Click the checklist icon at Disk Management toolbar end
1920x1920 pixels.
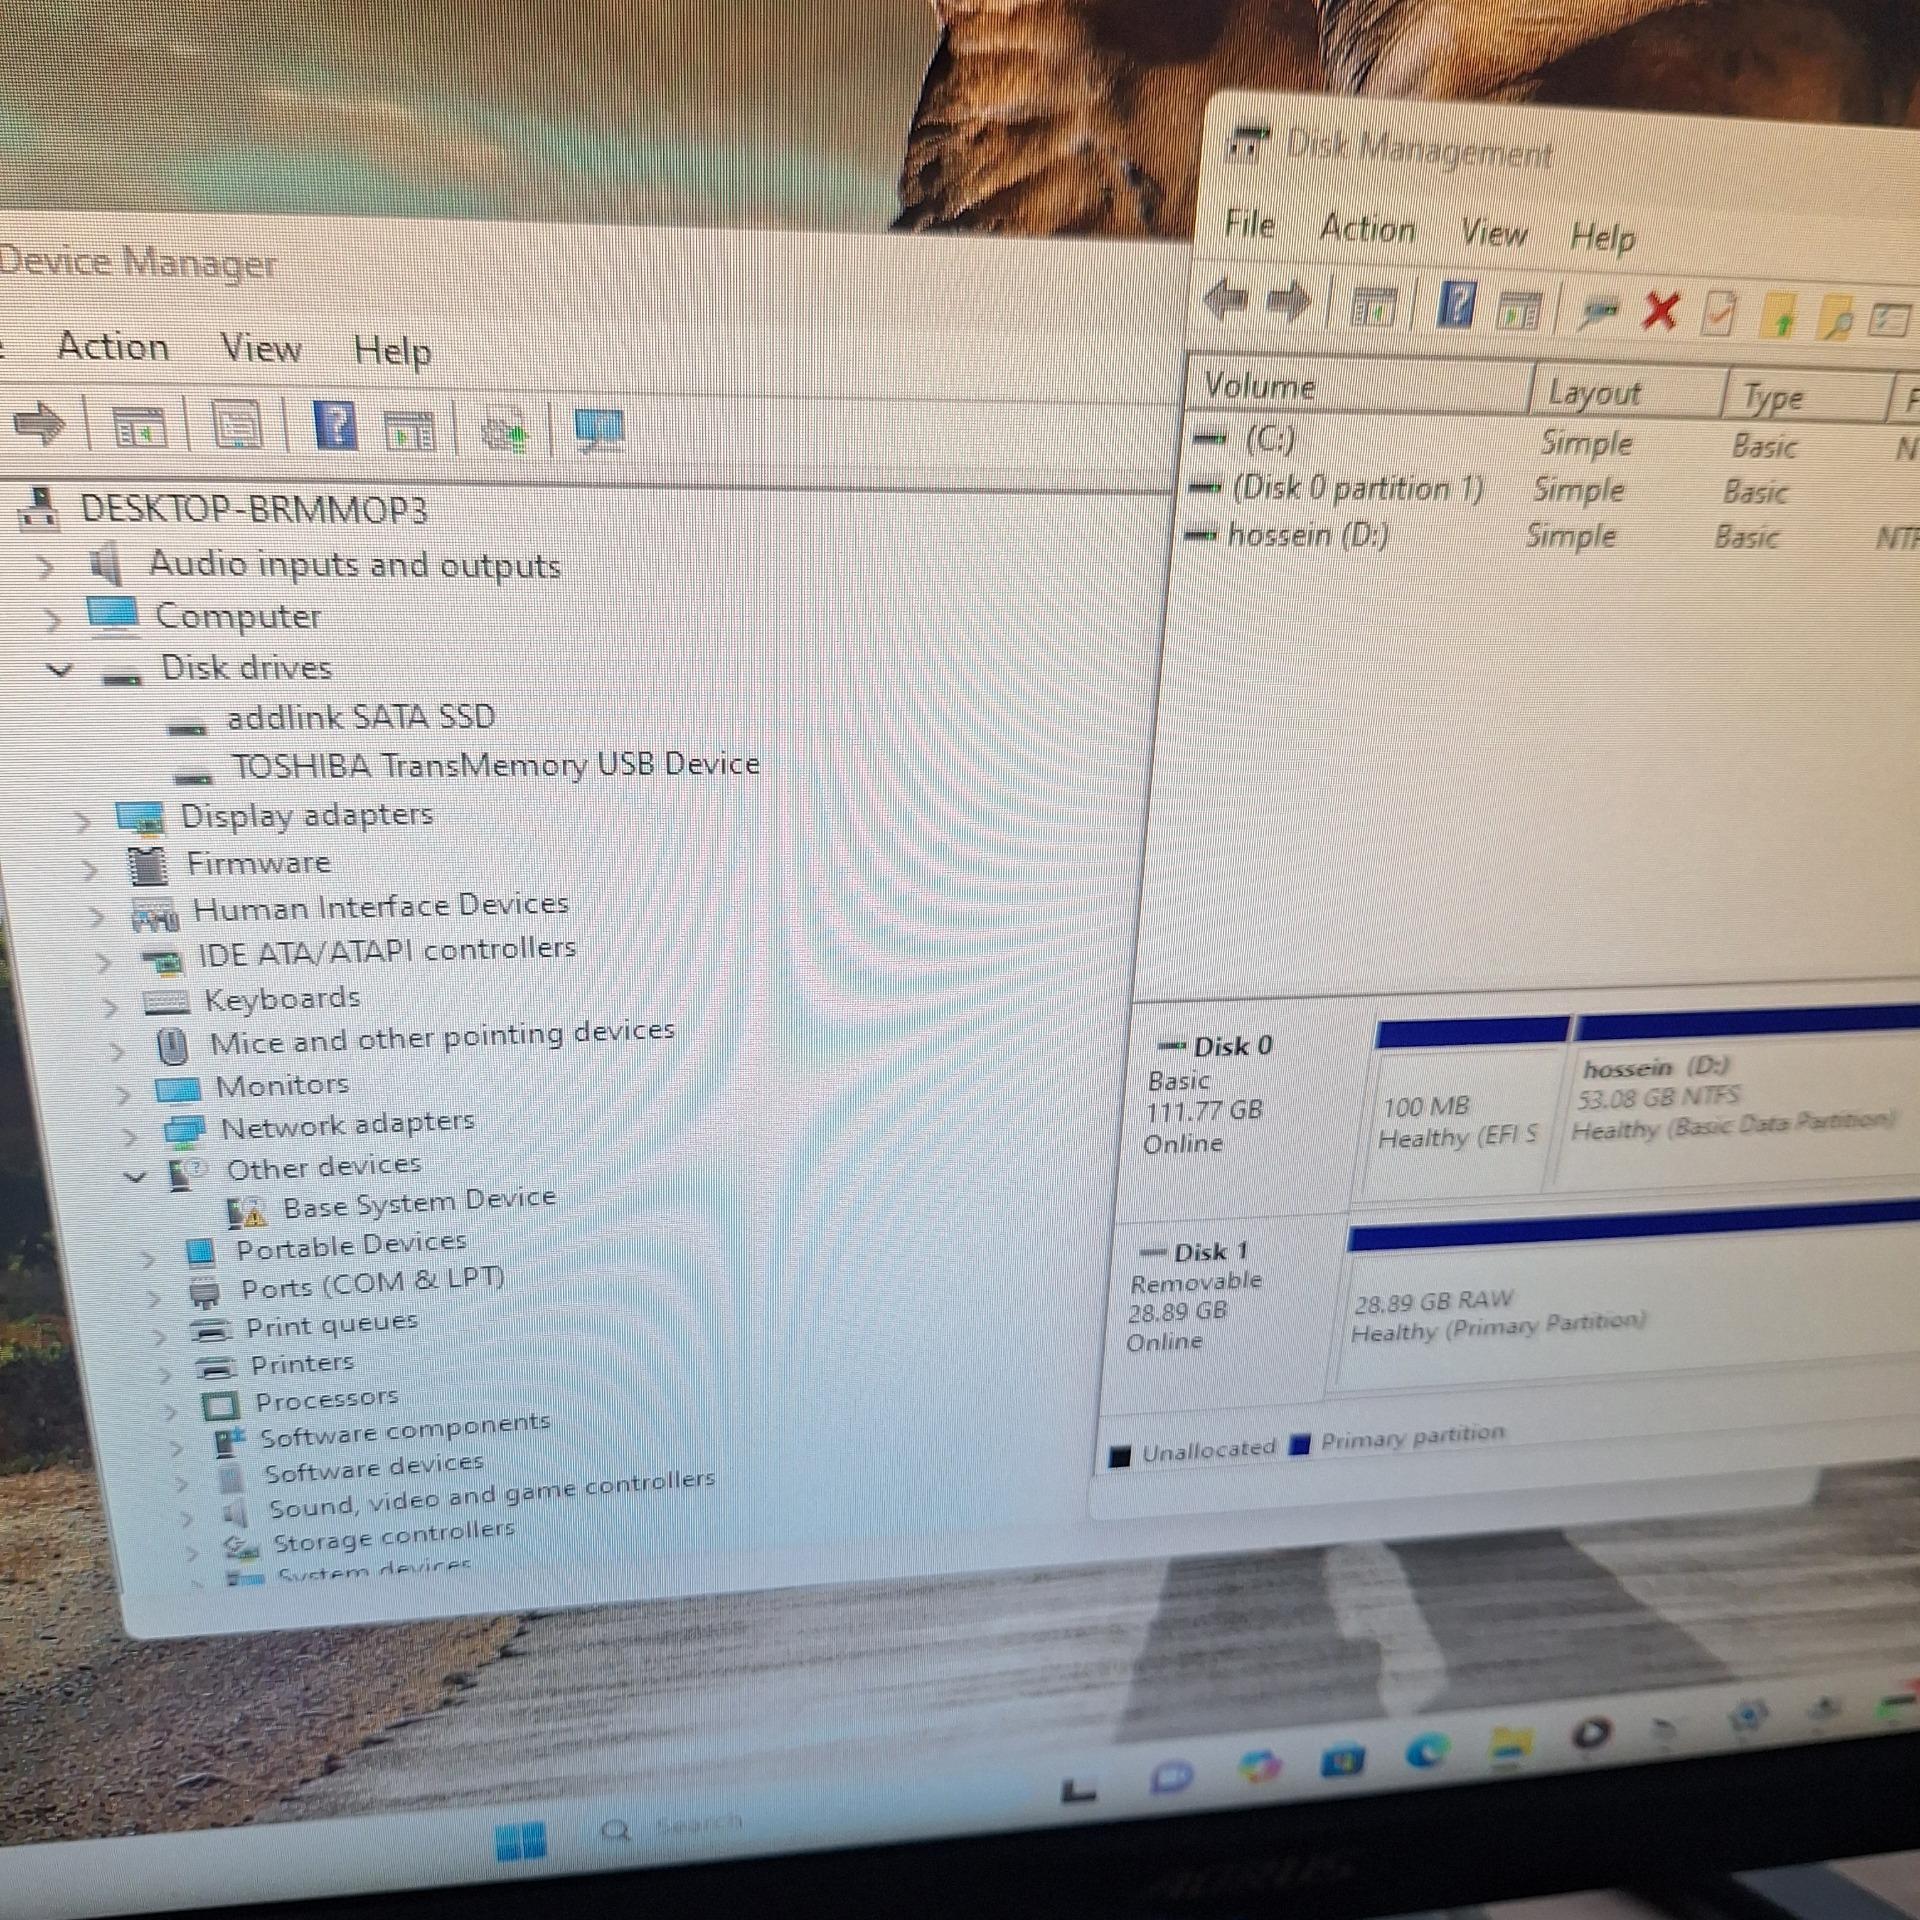coord(1890,320)
